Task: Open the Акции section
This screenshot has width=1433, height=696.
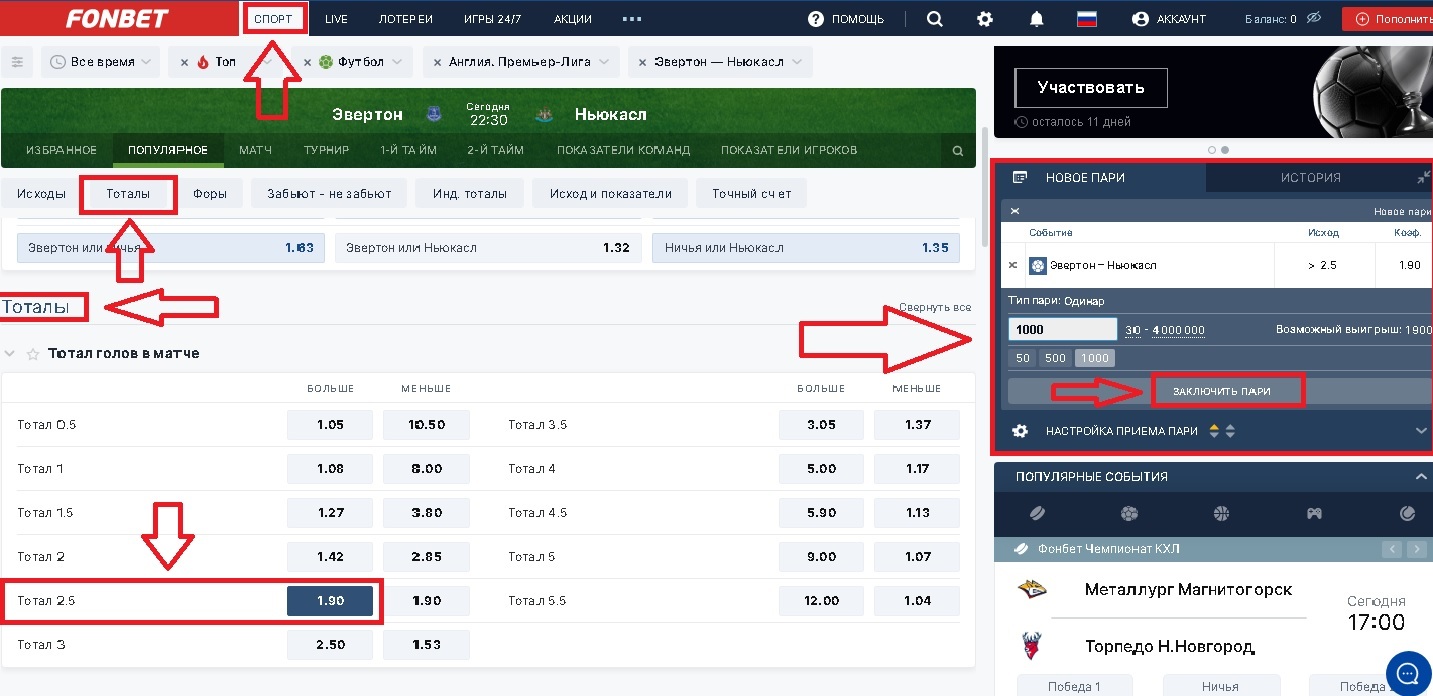Action: coord(573,19)
